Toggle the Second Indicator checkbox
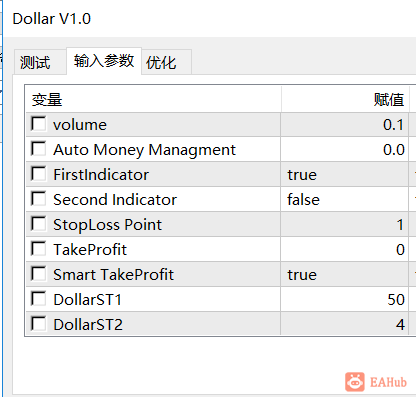Image resolution: width=416 pixels, height=397 pixels. (39, 199)
